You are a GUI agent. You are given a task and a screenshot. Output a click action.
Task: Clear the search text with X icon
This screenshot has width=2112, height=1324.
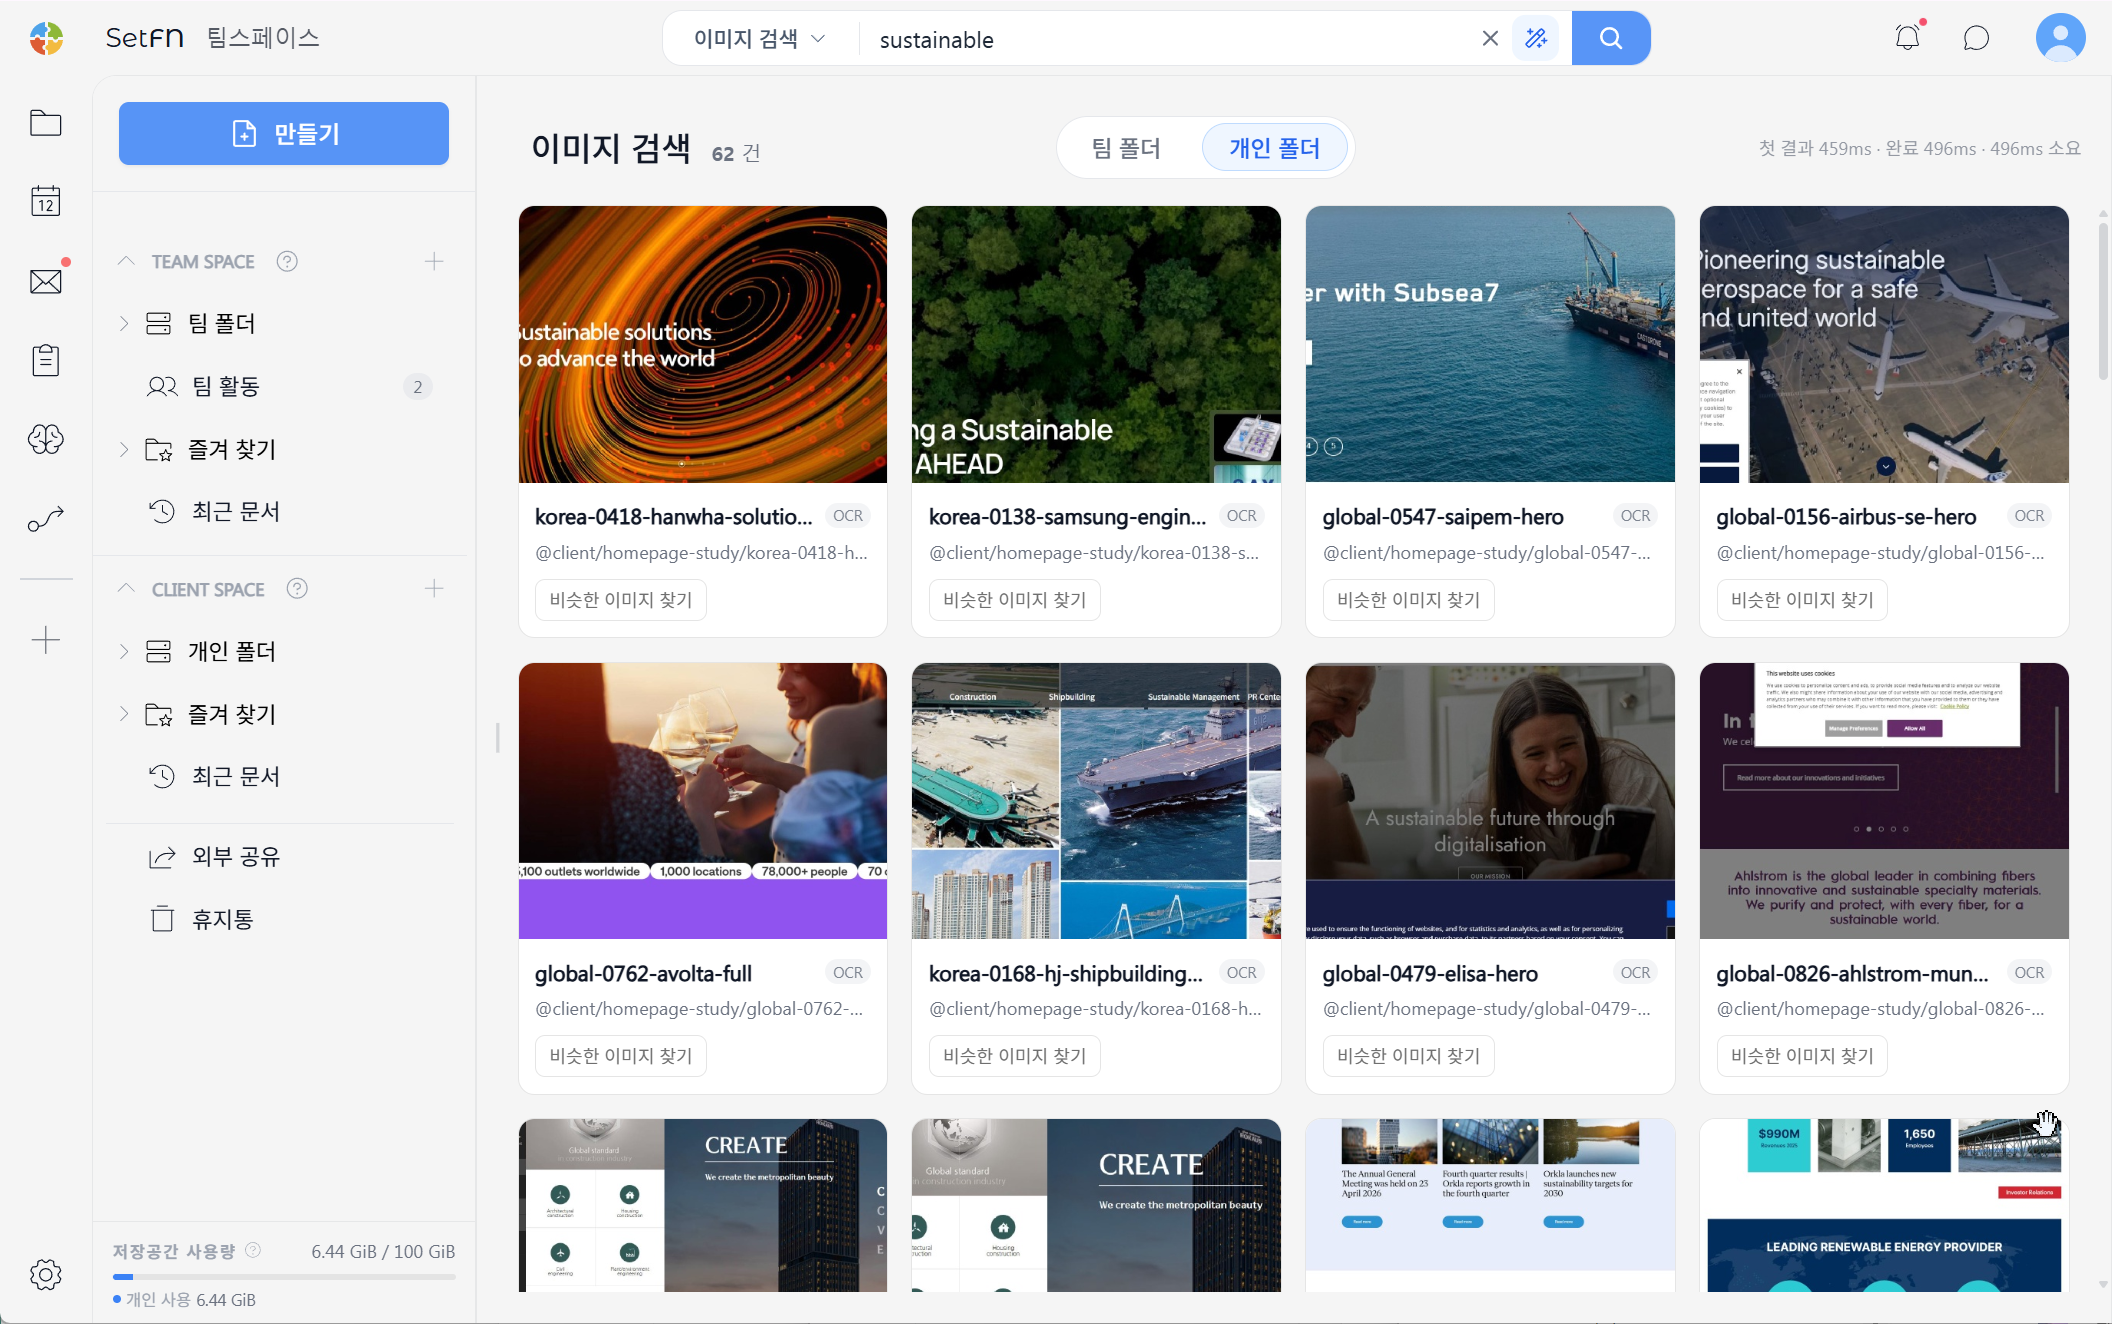coord(1490,38)
